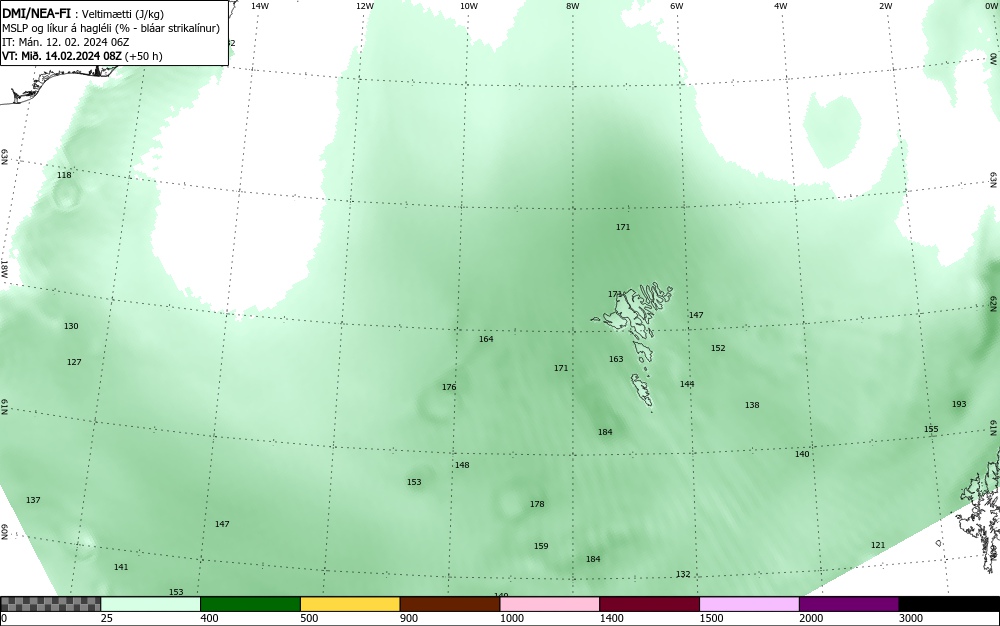Select the yellow 500–900 legend swatch

[350, 604]
